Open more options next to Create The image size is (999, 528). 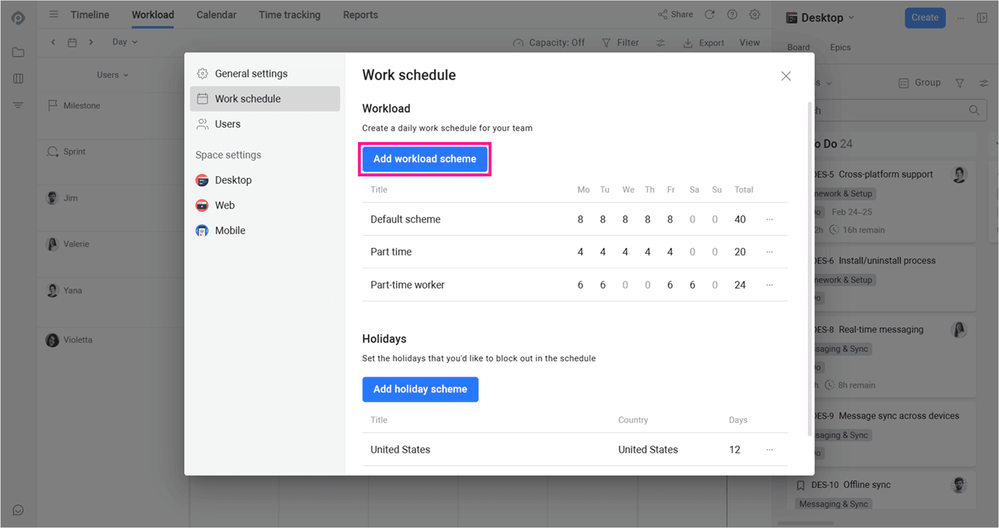pos(960,18)
